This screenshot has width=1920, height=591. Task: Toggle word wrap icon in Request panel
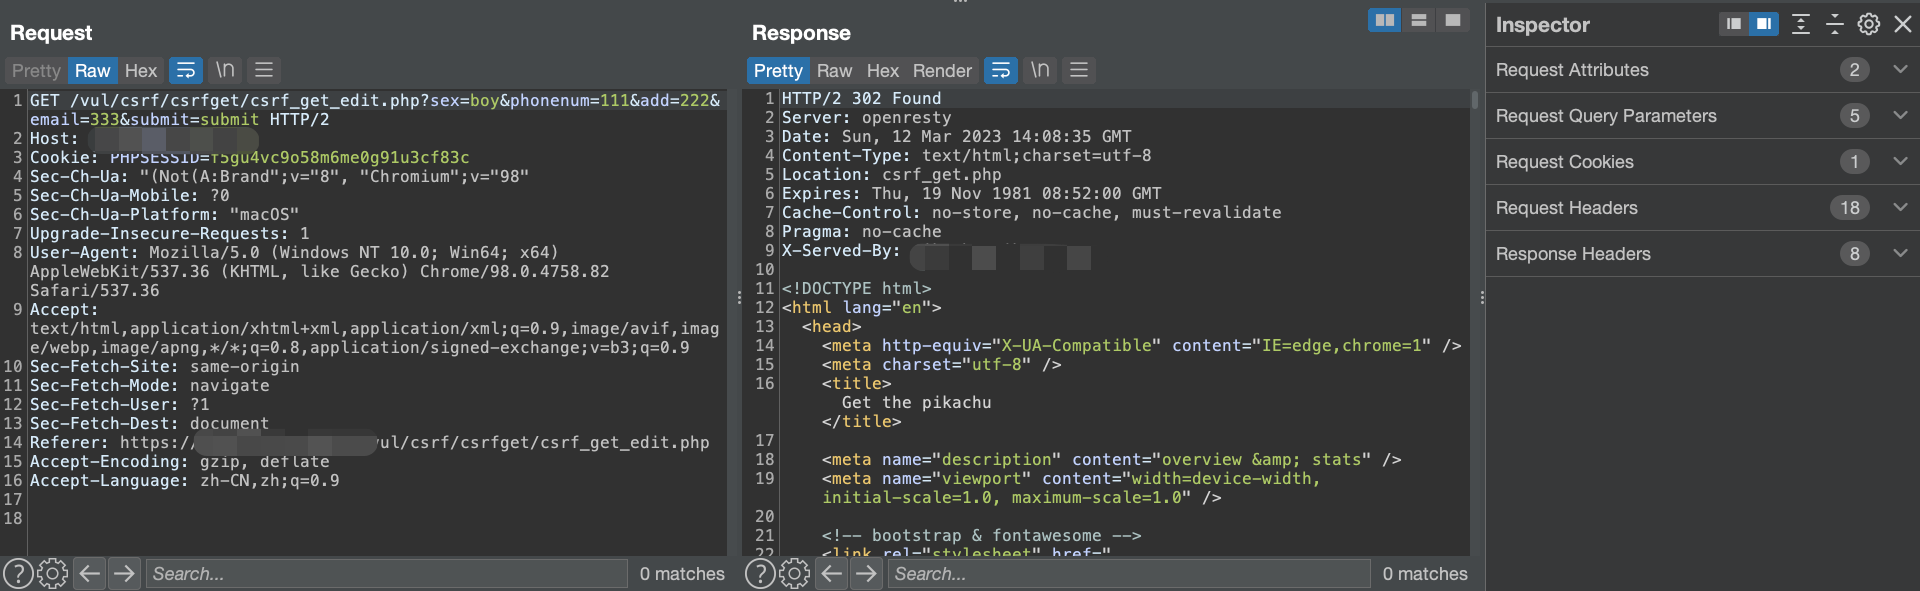tap(186, 71)
